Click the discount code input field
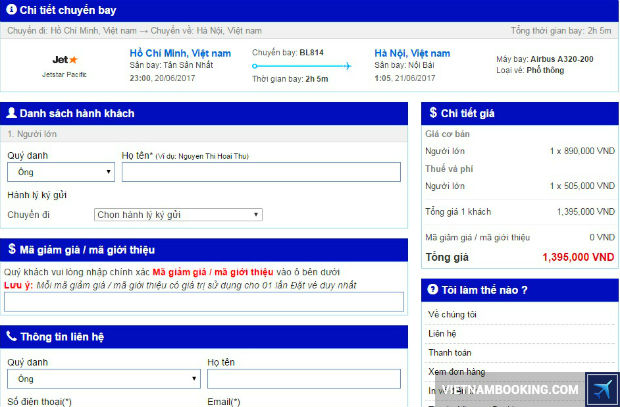 click(x=204, y=302)
